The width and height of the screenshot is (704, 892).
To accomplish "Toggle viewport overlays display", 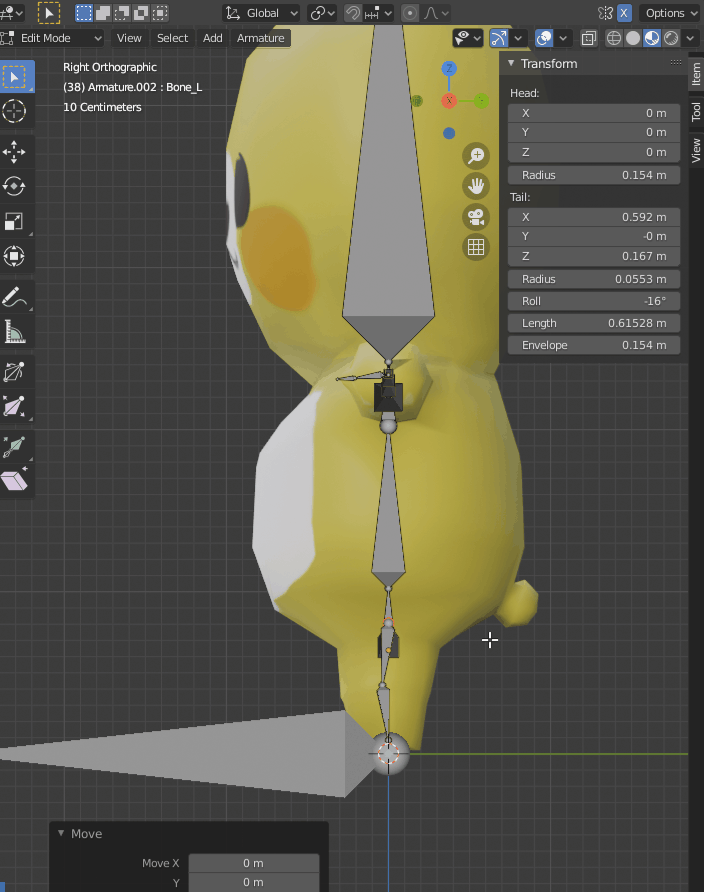I will (x=544, y=38).
